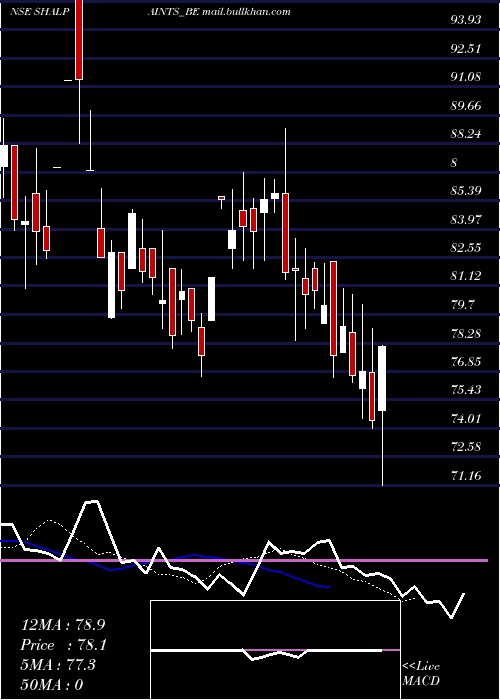
Task: Select the 89.66 price axis label
Action: click(x=466, y=105)
